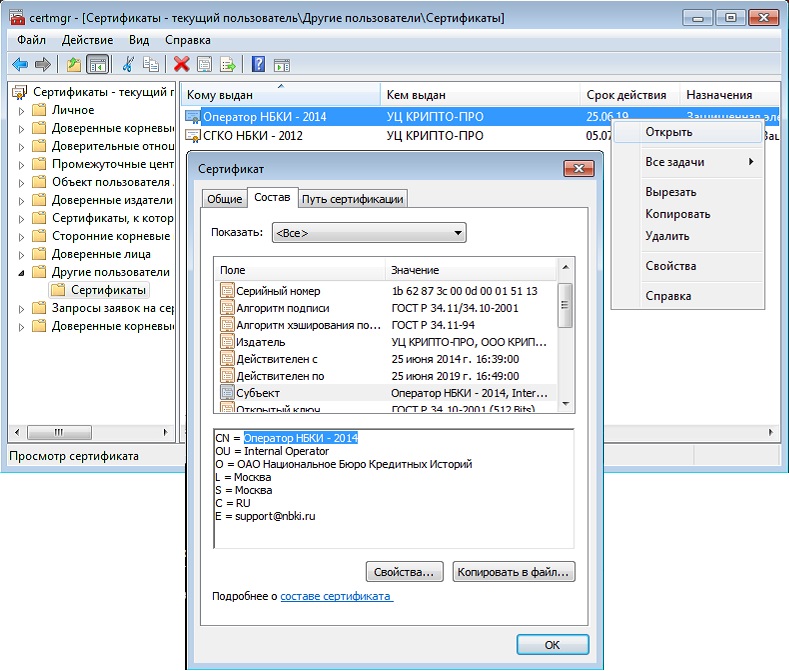The height and width of the screenshot is (671, 789).
Task: Open the Справка menu in menu bar
Action: [188, 40]
